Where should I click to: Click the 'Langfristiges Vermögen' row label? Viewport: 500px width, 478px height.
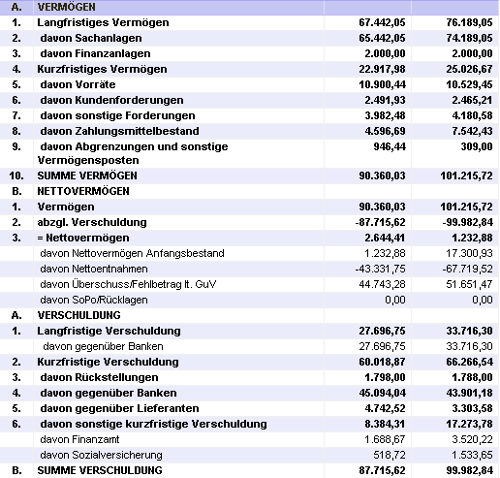103,22
